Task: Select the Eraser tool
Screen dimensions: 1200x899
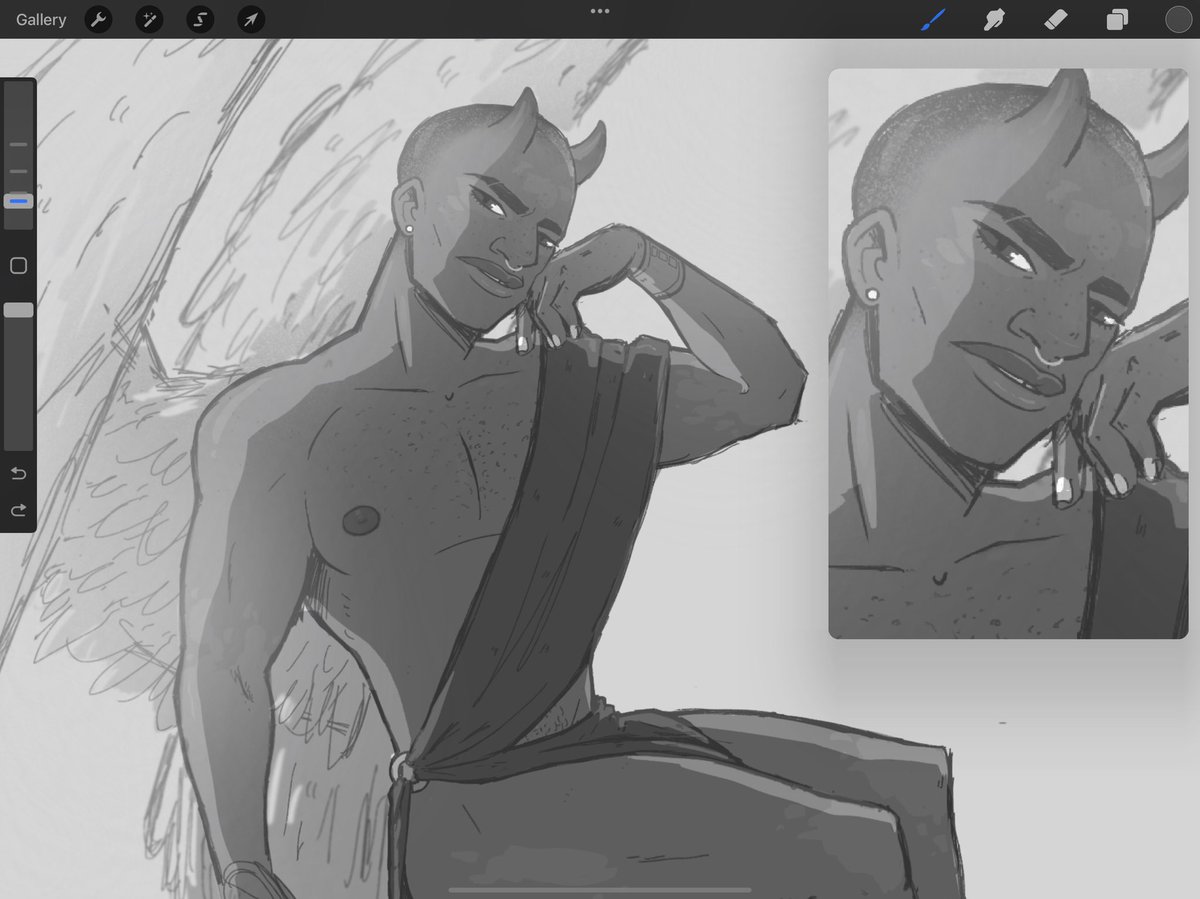Action: (1056, 19)
